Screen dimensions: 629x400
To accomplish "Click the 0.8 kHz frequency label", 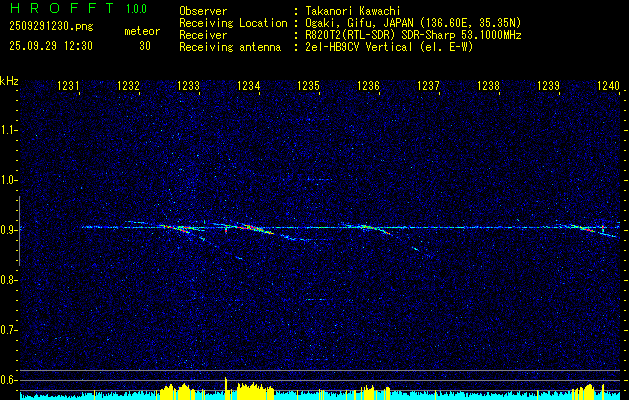I will tap(8, 280).
